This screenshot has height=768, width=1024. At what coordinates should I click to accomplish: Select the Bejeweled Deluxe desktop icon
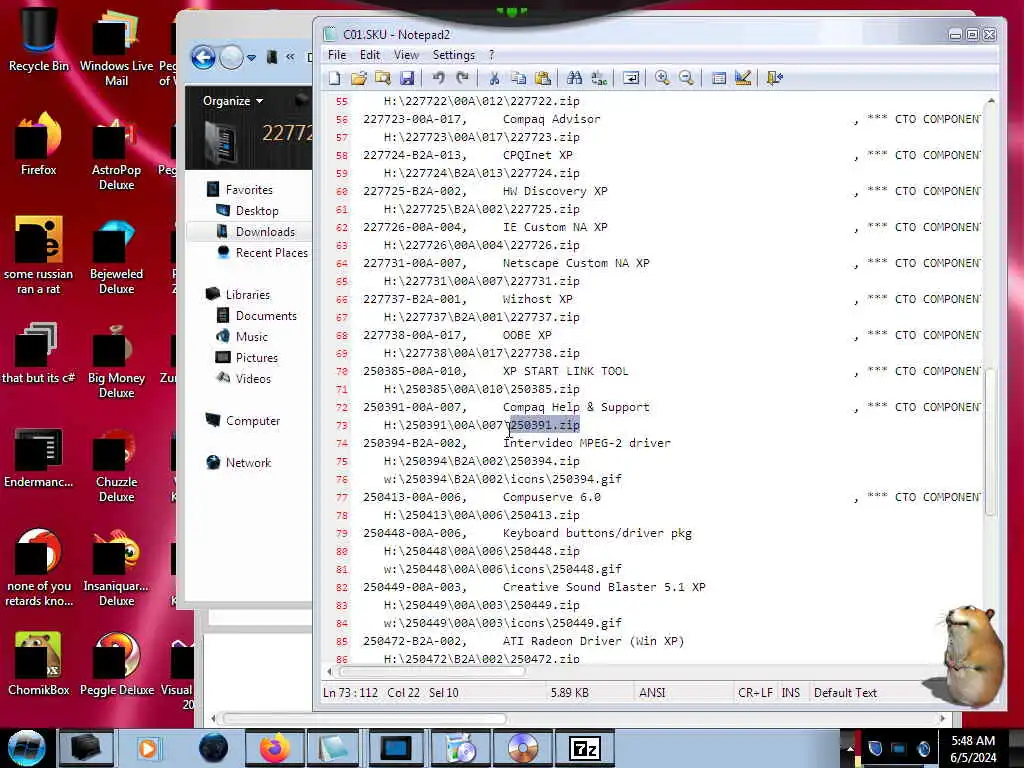(117, 258)
